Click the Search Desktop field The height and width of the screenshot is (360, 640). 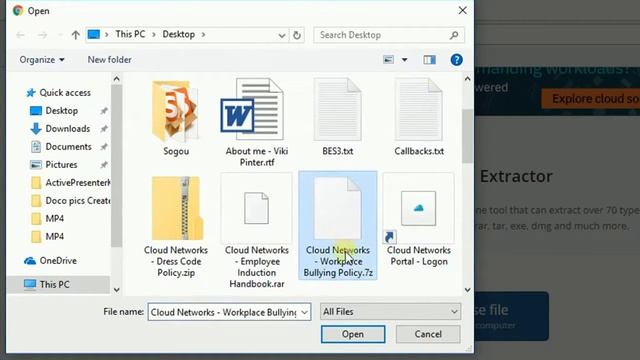point(384,35)
